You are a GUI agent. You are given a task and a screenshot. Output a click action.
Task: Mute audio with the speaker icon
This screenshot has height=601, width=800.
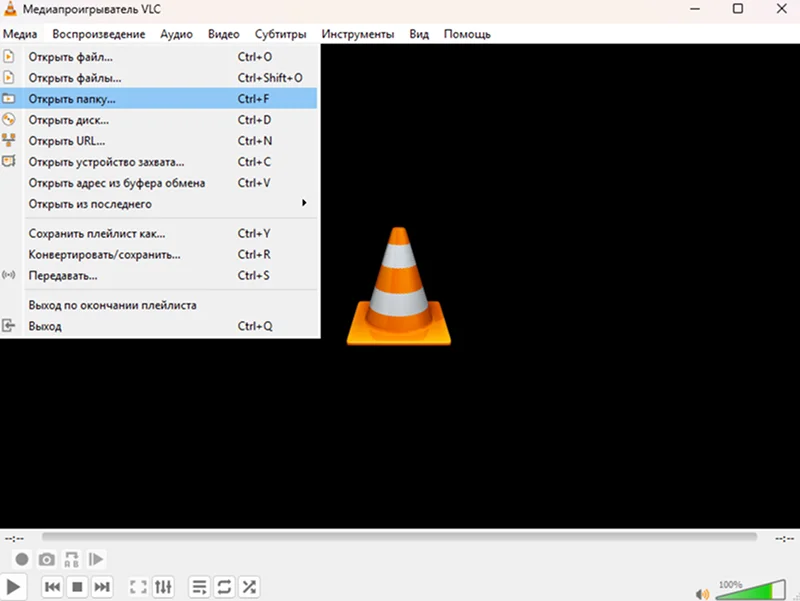[702, 594]
